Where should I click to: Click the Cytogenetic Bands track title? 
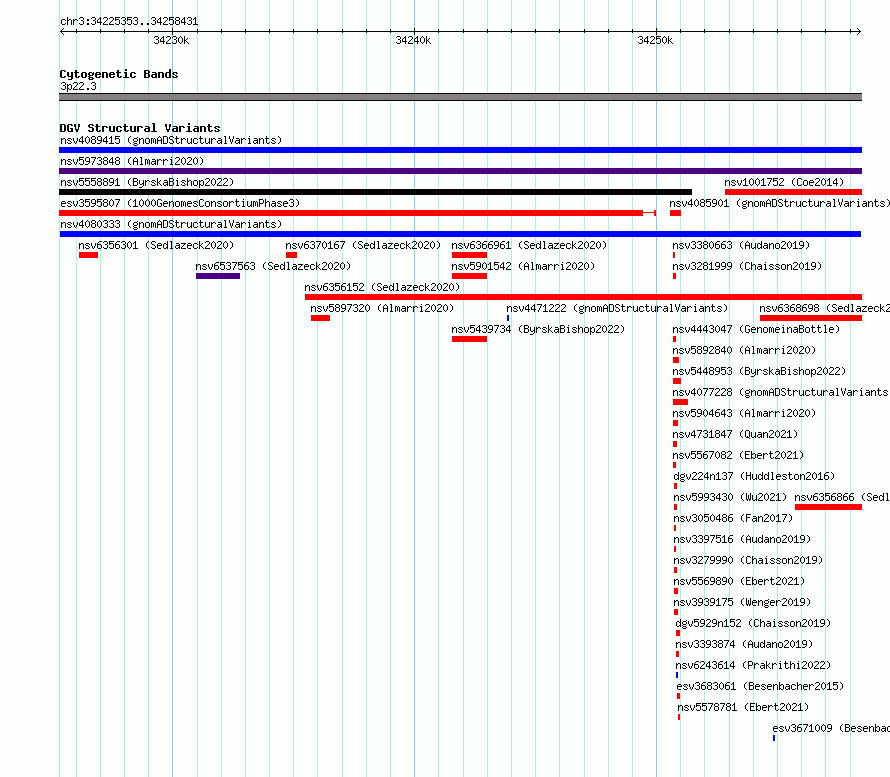119,74
